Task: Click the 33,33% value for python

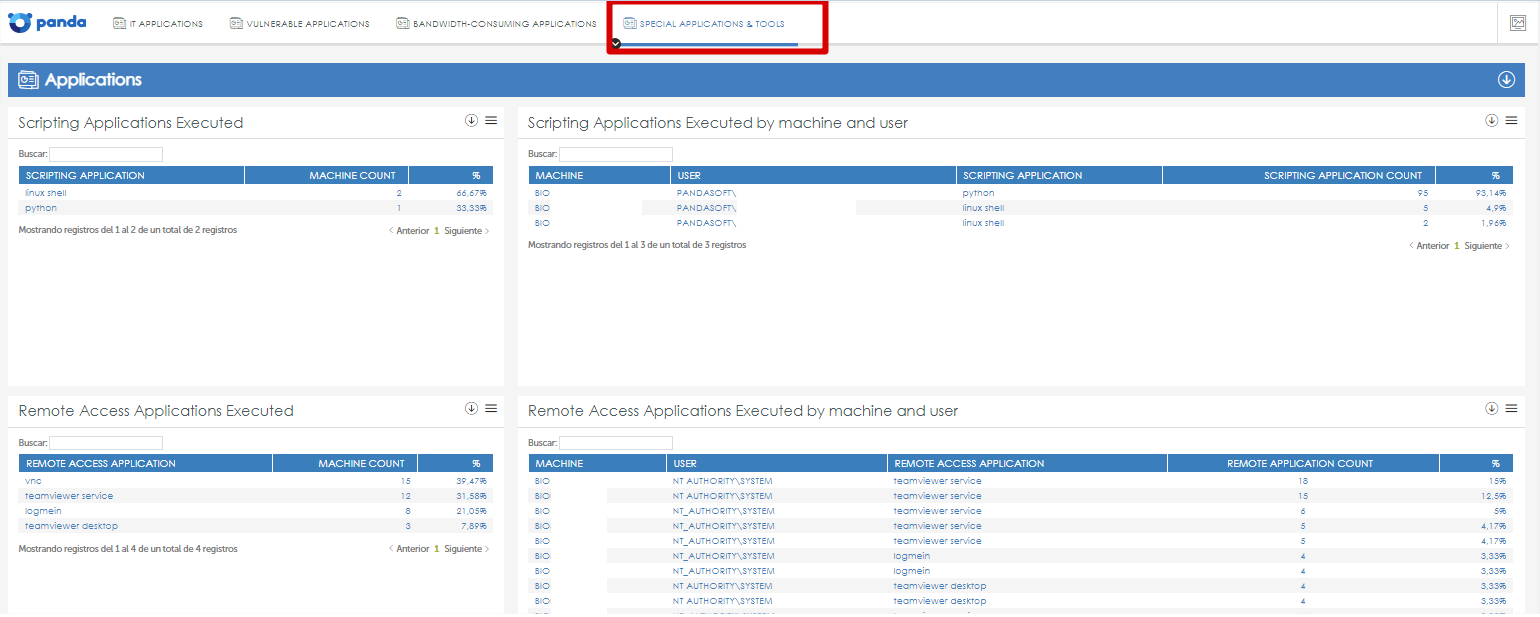Action: (x=471, y=208)
